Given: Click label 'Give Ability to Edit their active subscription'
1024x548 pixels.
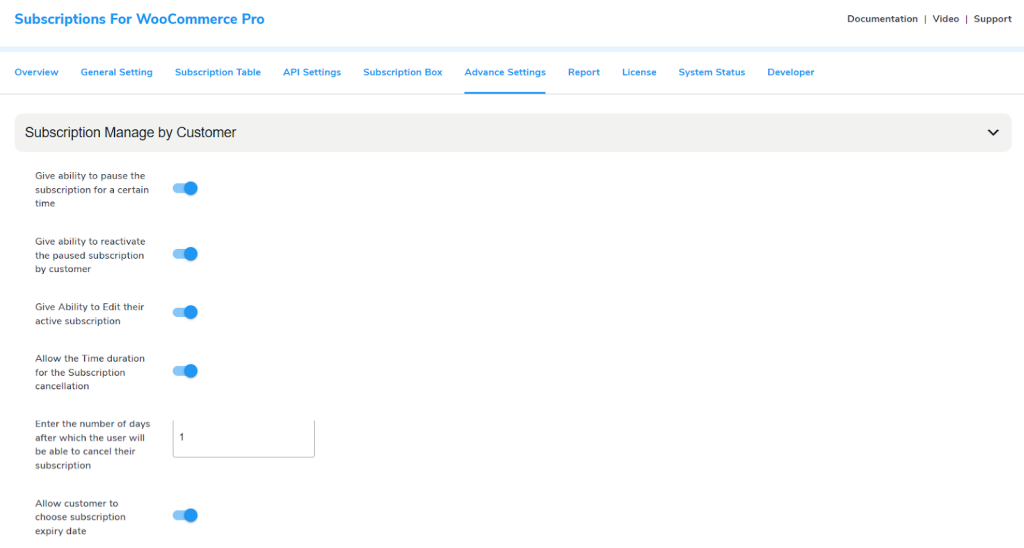Looking at the screenshot, I should tap(89, 314).
